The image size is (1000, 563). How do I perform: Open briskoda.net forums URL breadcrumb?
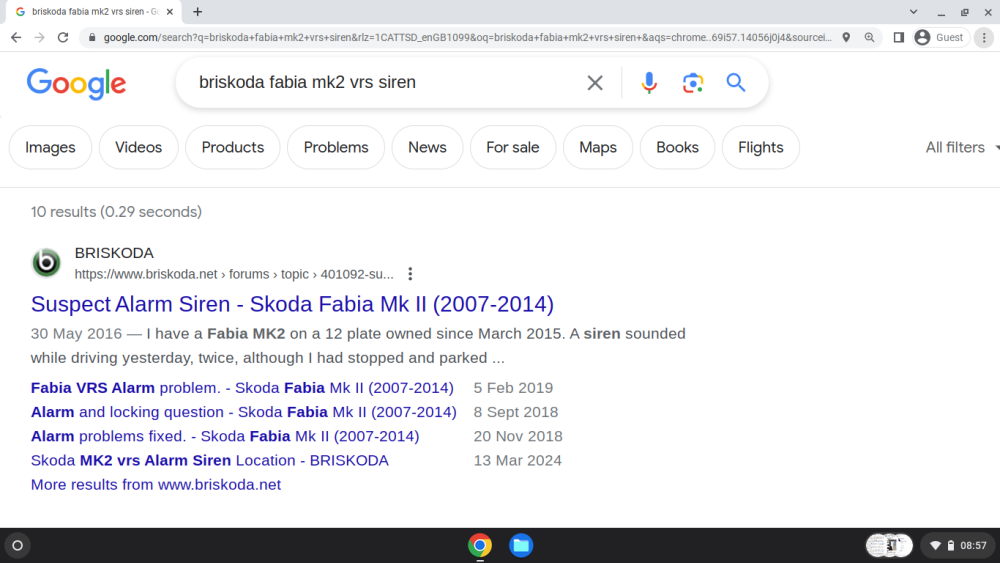[234, 274]
